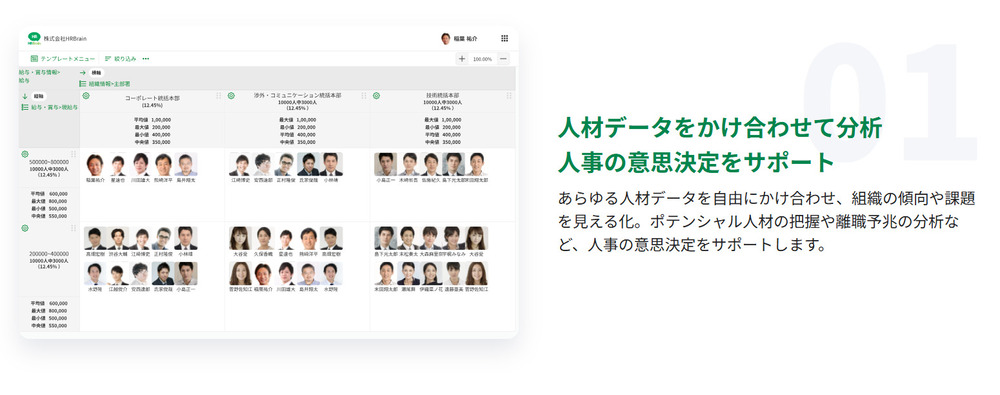Click drag handle of 渉外・コミュニケーション統括本部 column

(x=364, y=96)
